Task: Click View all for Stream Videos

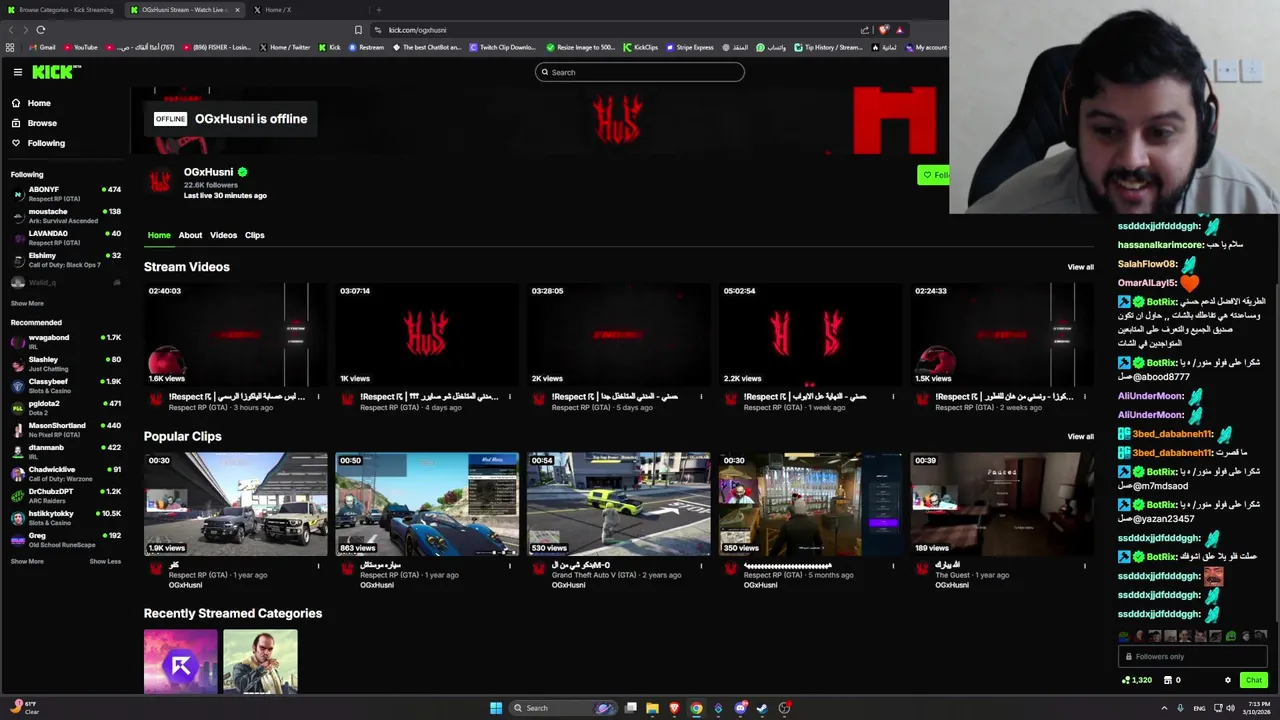Action: (x=1080, y=267)
